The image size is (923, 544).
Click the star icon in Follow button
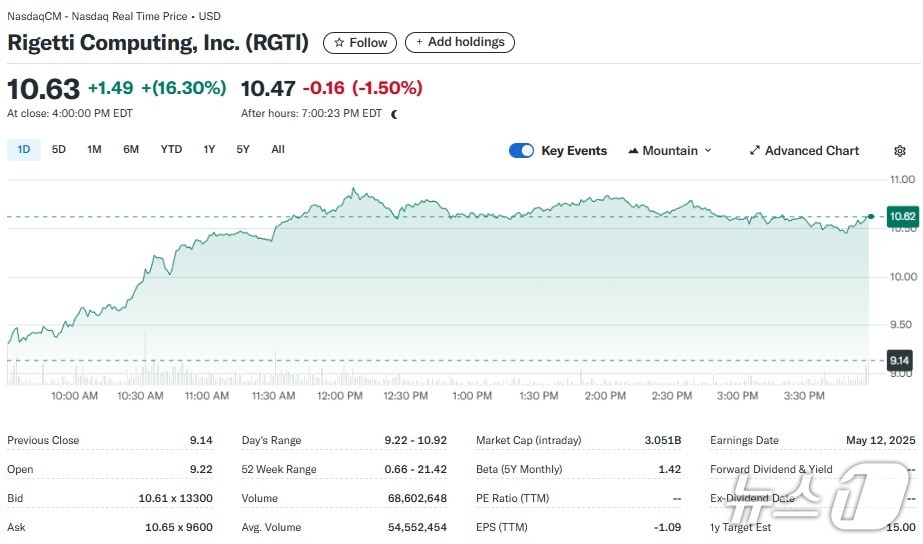[x=339, y=43]
